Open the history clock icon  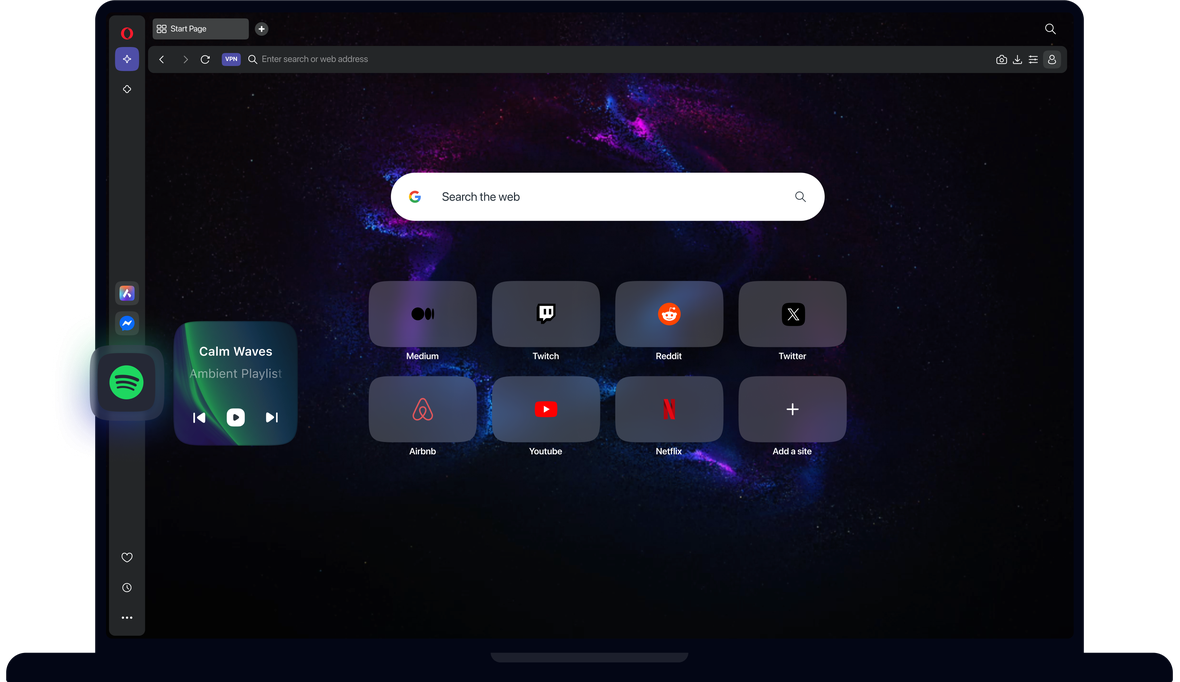click(x=127, y=588)
